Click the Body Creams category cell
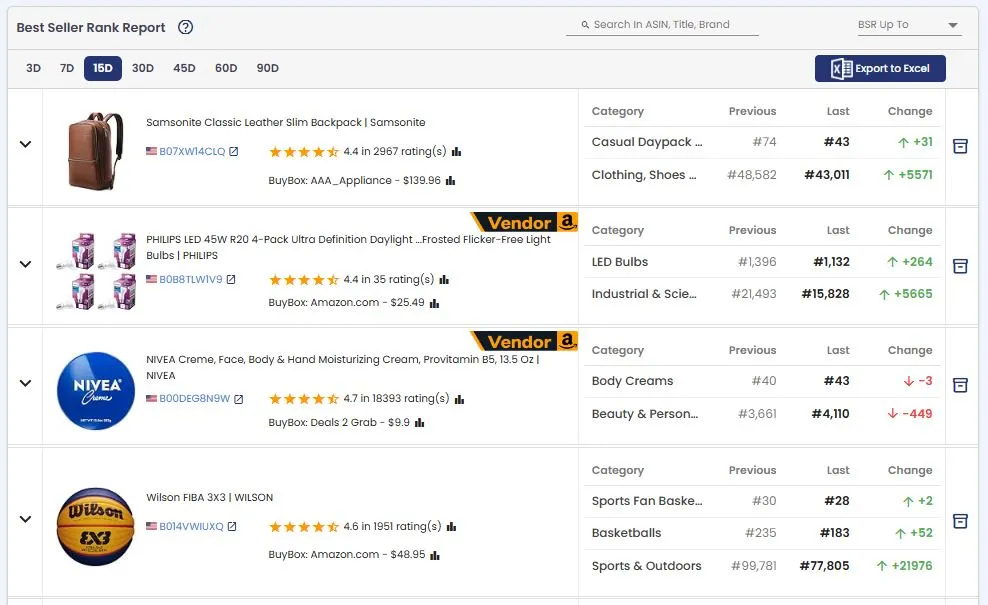Image resolution: width=988 pixels, height=605 pixels. click(632, 381)
